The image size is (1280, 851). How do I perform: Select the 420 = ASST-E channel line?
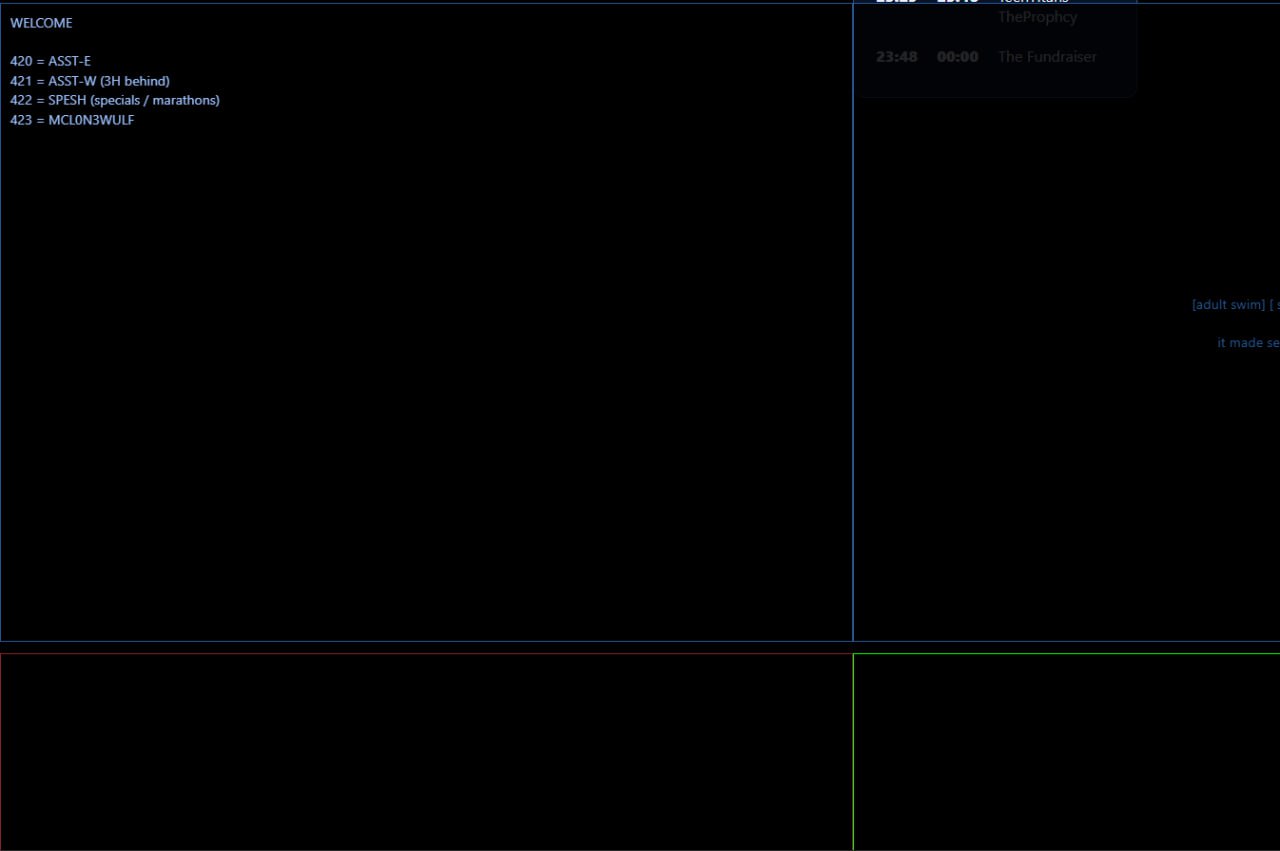pos(50,61)
